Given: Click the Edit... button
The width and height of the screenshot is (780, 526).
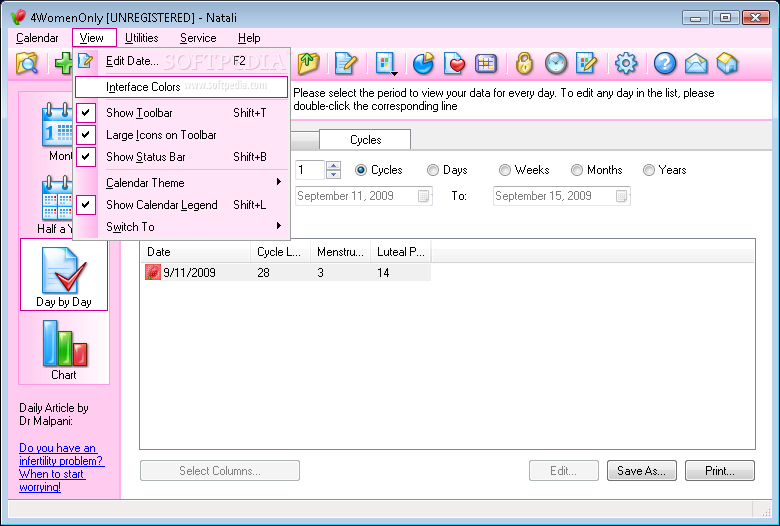Looking at the screenshot, I should 564,471.
